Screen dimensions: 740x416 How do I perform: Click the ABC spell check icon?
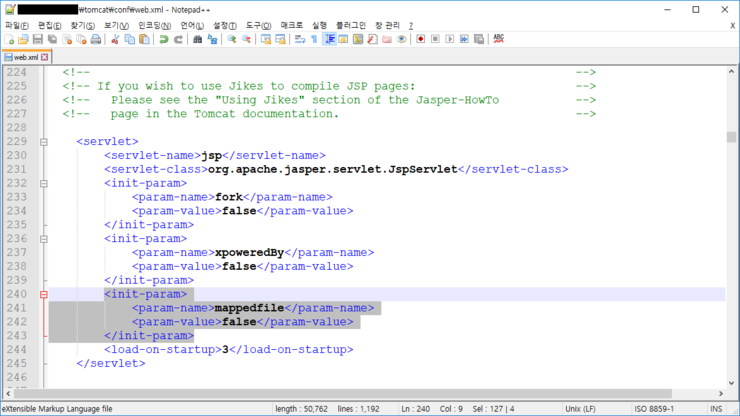point(498,39)
